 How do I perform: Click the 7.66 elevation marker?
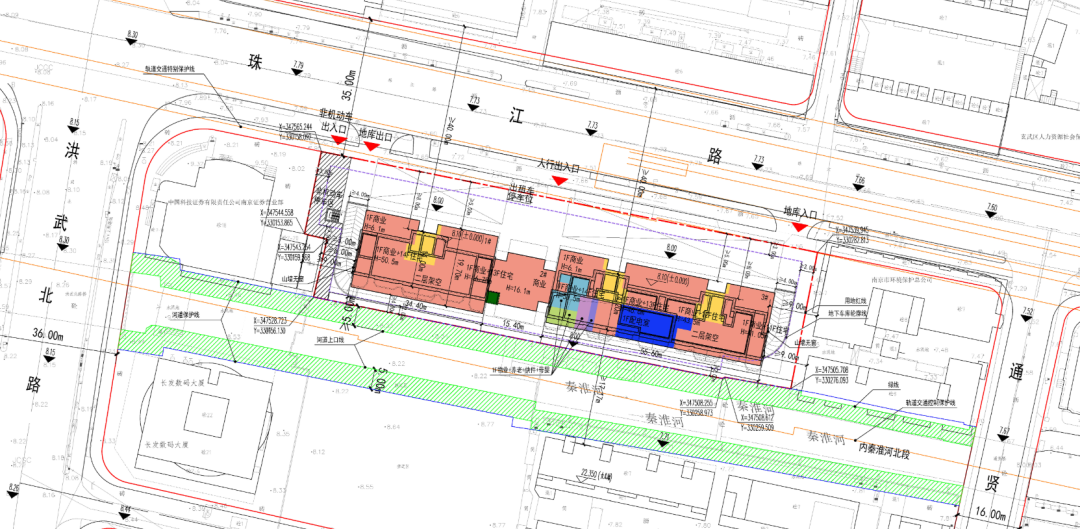859,181
